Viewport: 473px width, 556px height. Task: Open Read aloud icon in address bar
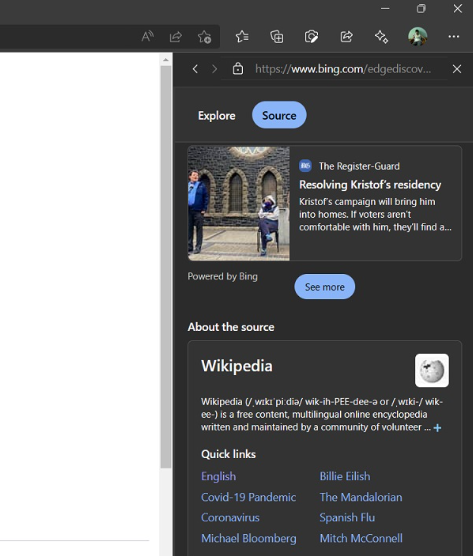pyautogui.click(x=148, y=36)
